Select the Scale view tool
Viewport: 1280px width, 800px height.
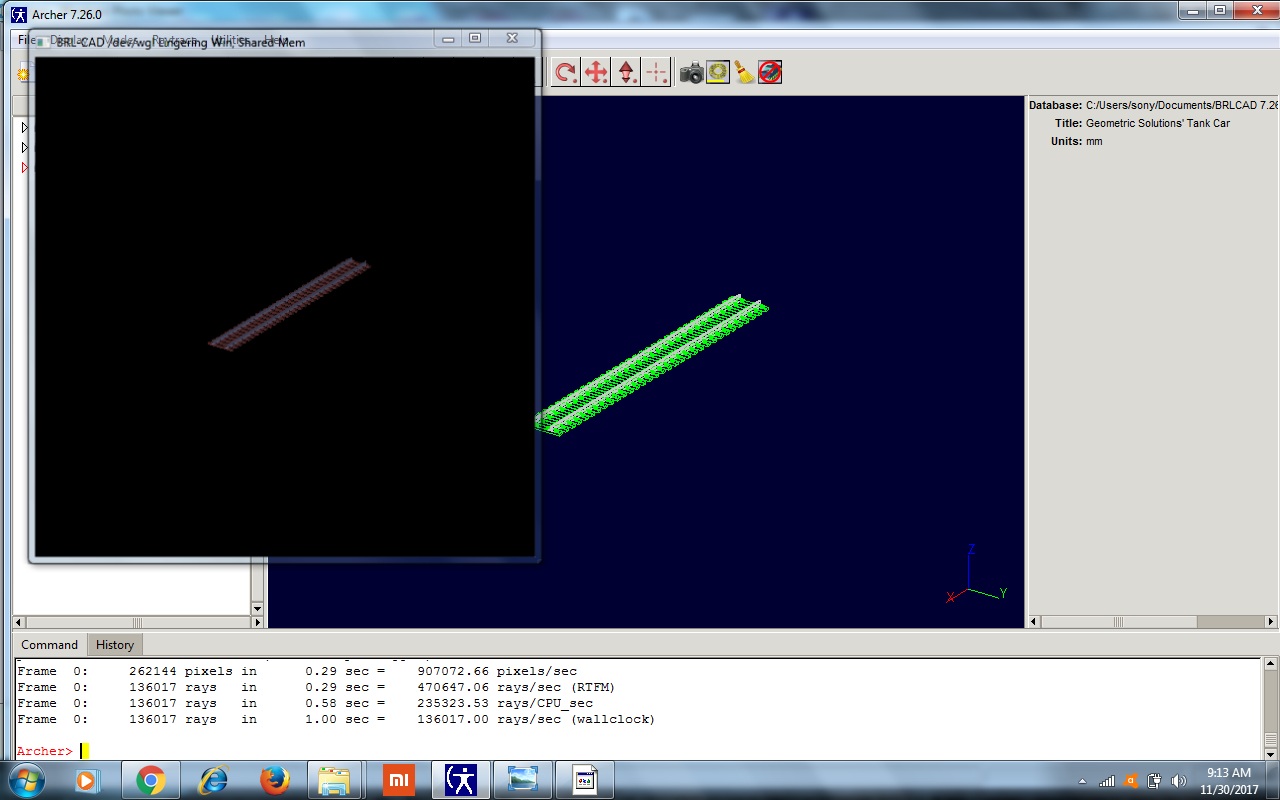click(626, 72)
